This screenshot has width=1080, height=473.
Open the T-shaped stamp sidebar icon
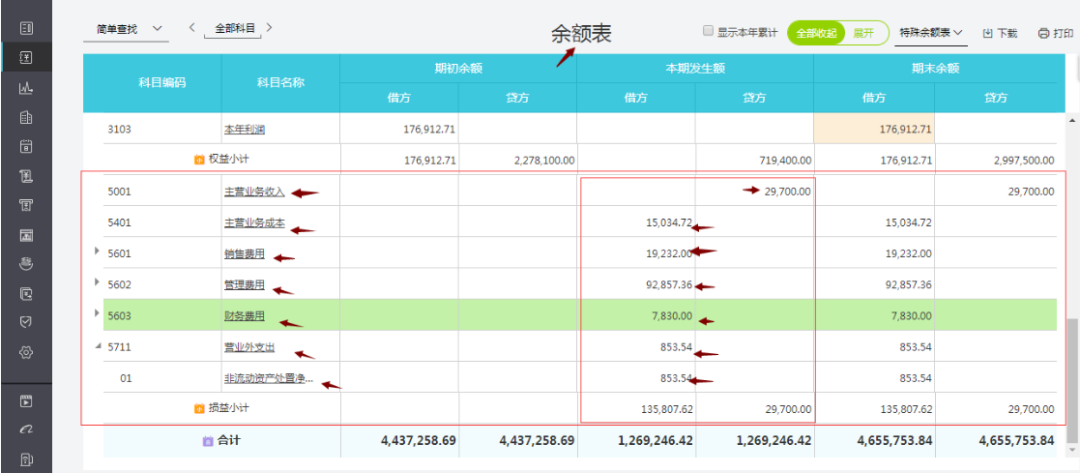pyautogui.click(x=26, y=205)
